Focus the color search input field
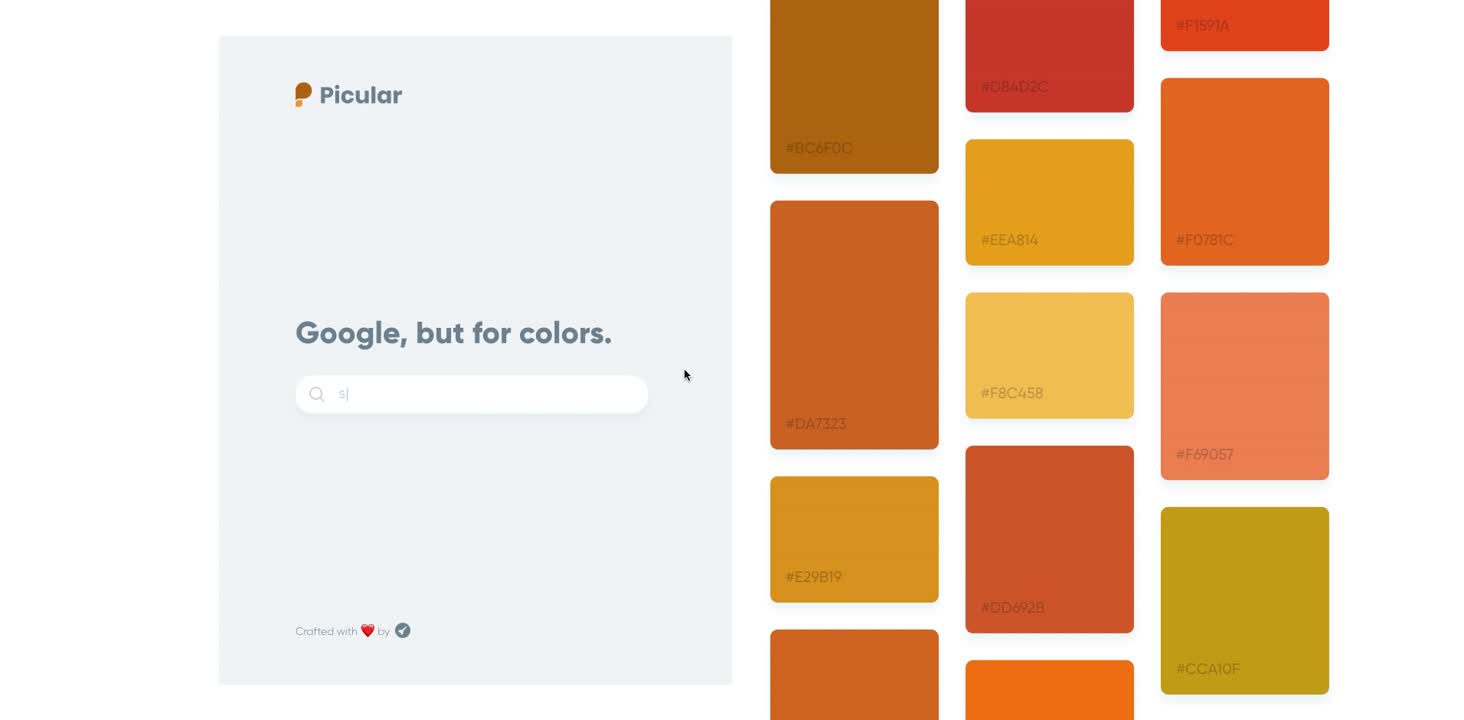This screenshot has width=1464, height=720. tap(472, 394)
